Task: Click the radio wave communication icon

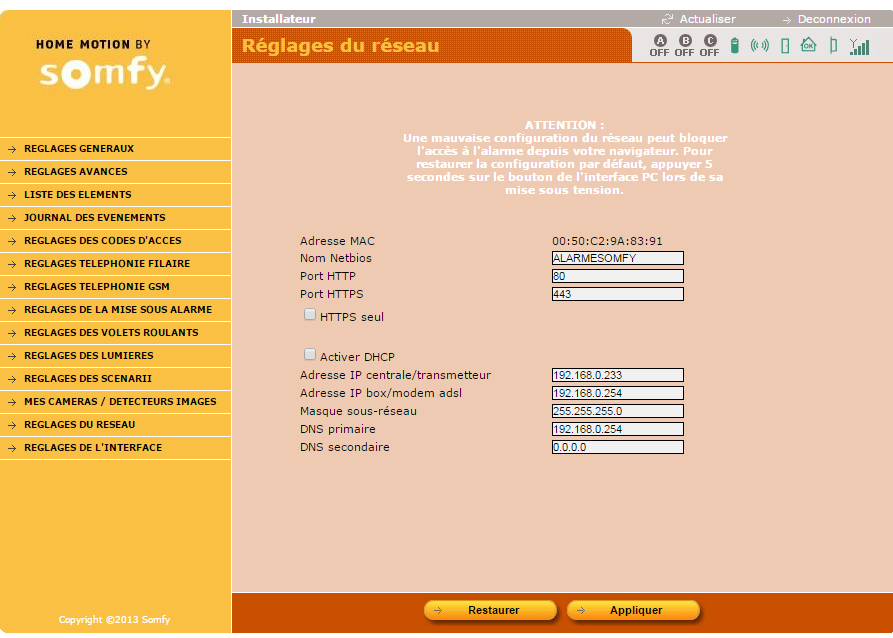Action: pos(760,46)
